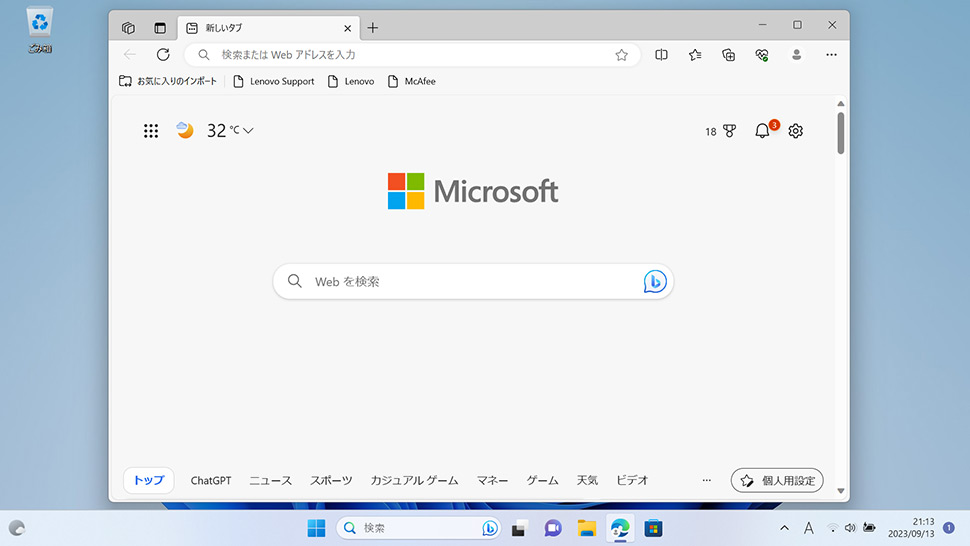The width and height of the screenshot is (970, 546).
Task: Open notifications bell icon
Action: 763,130
